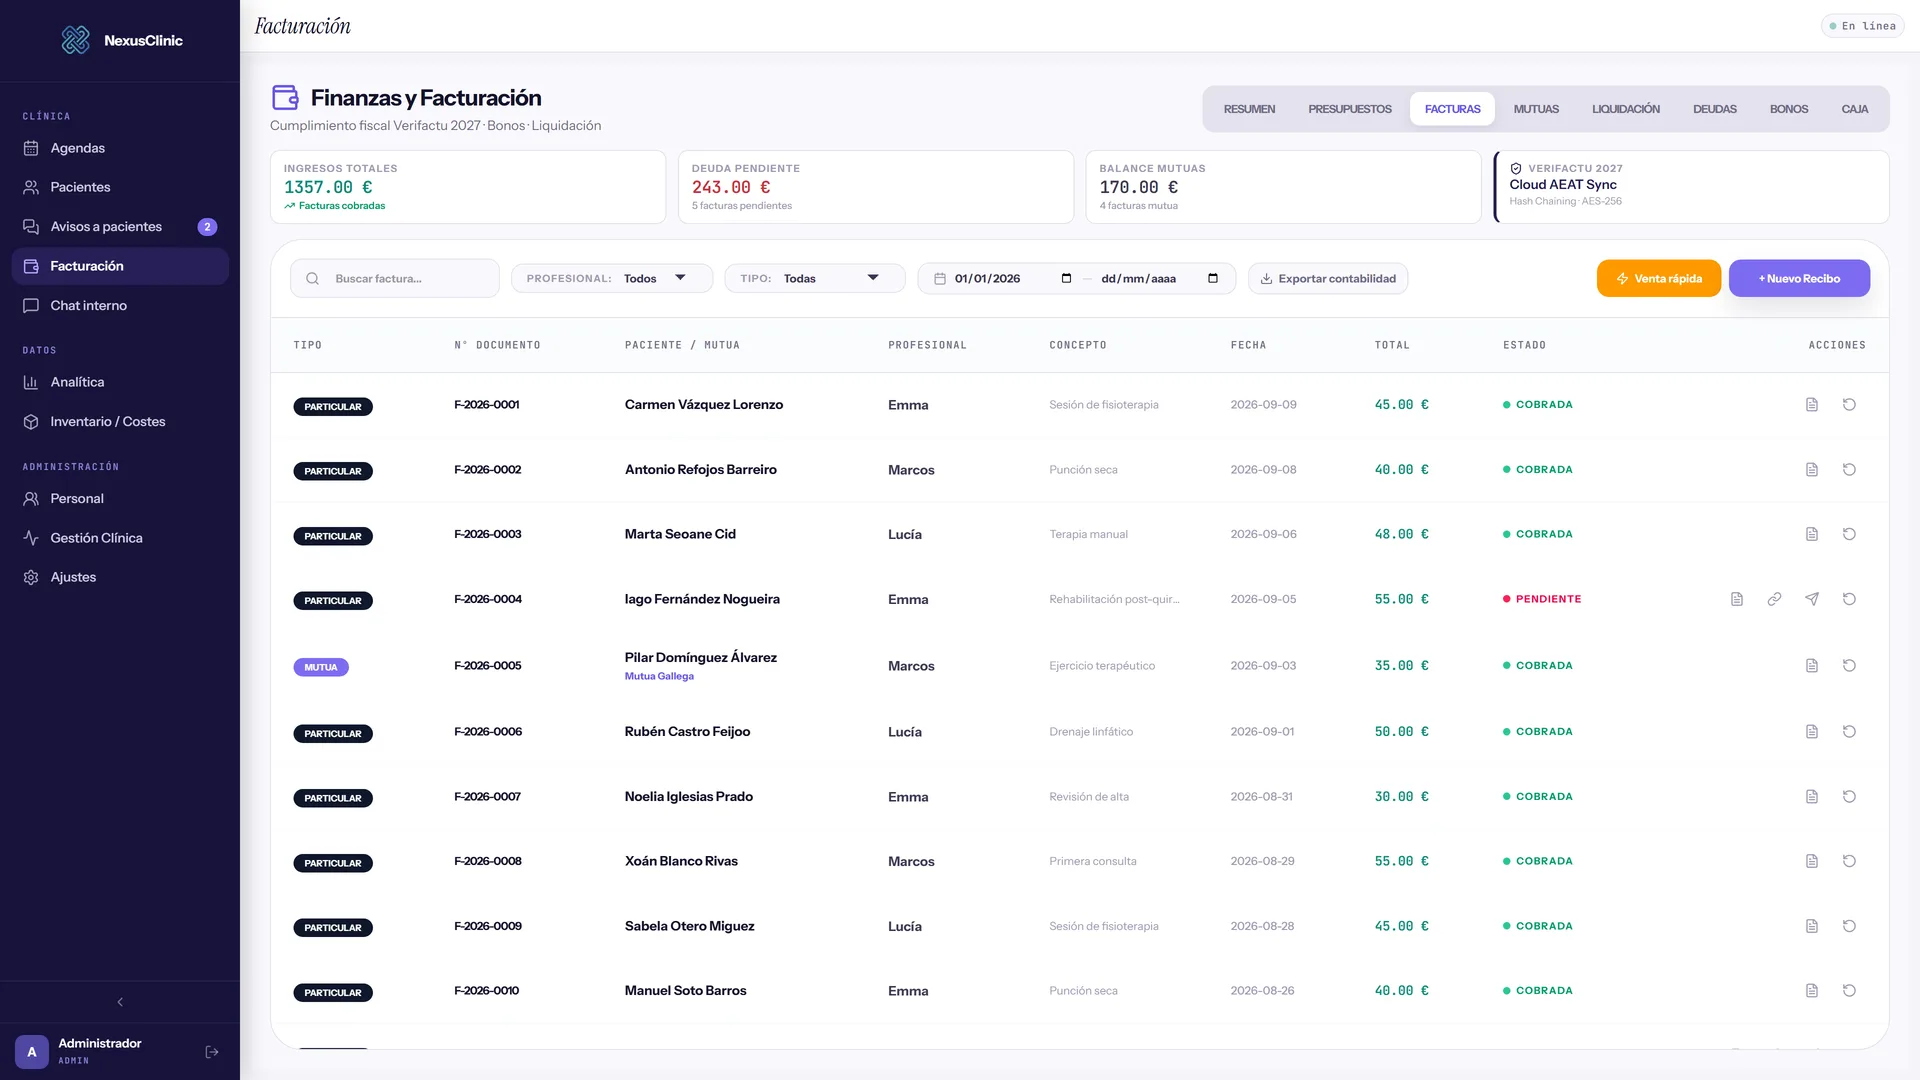Open Ajustes settings

point(120,578)
